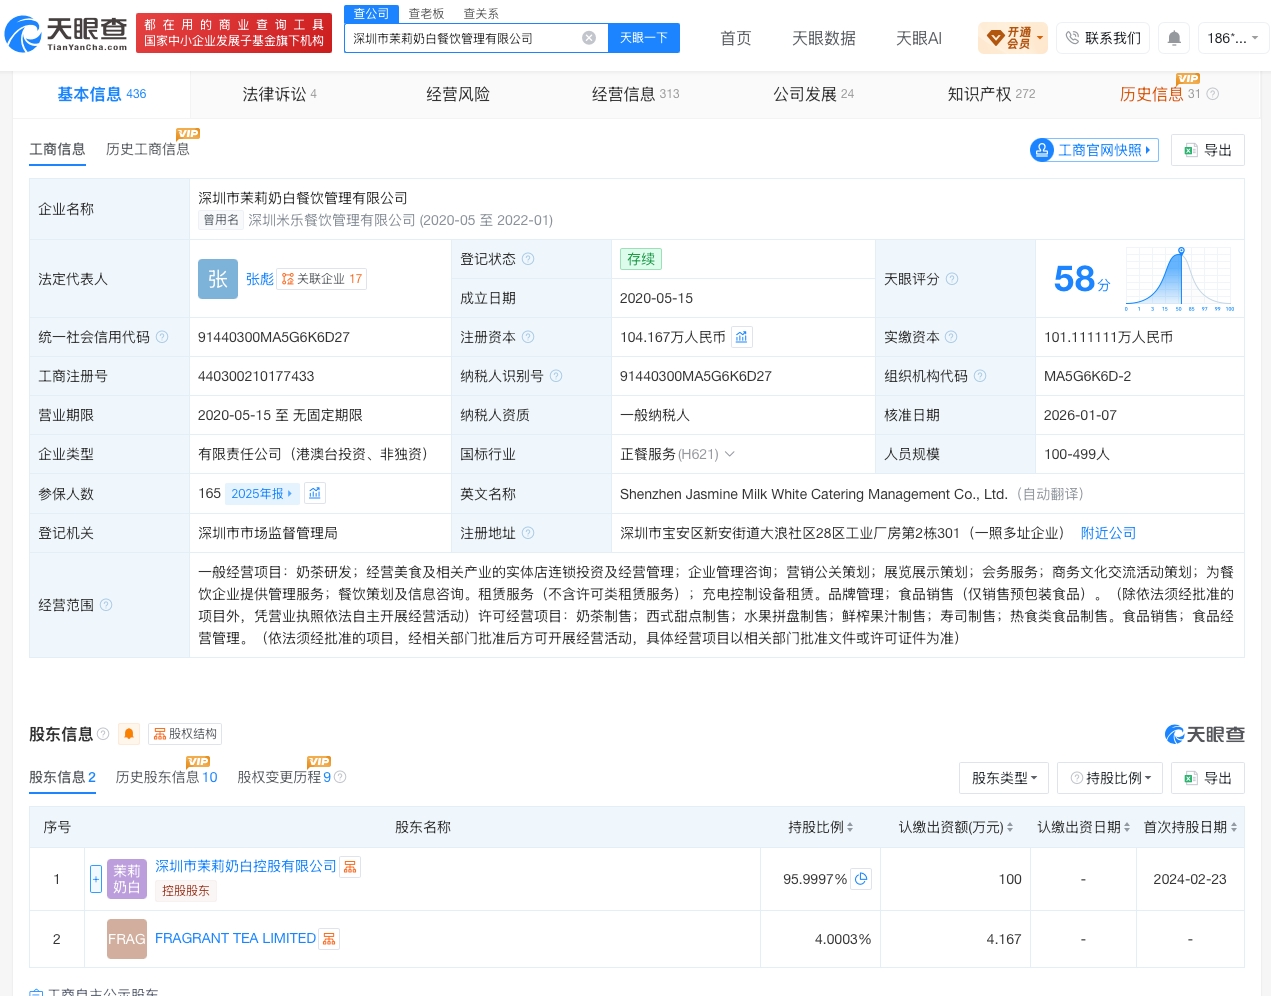This screenshot has width=1271, height=996.
Task: Open the notification bell icon
Action: pos(1174,38)
